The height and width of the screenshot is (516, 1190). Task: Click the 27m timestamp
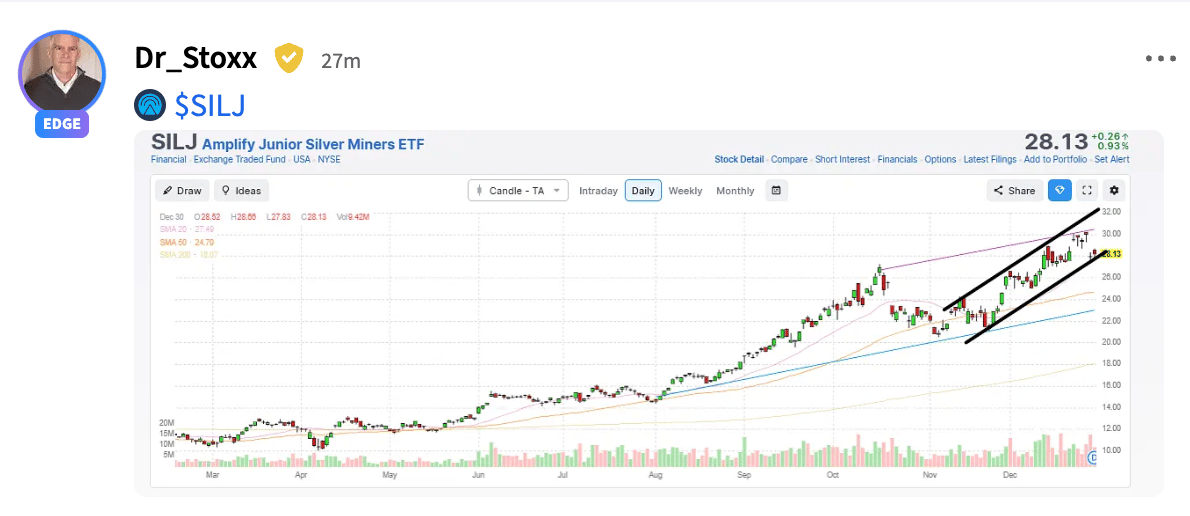click(341, 61)
